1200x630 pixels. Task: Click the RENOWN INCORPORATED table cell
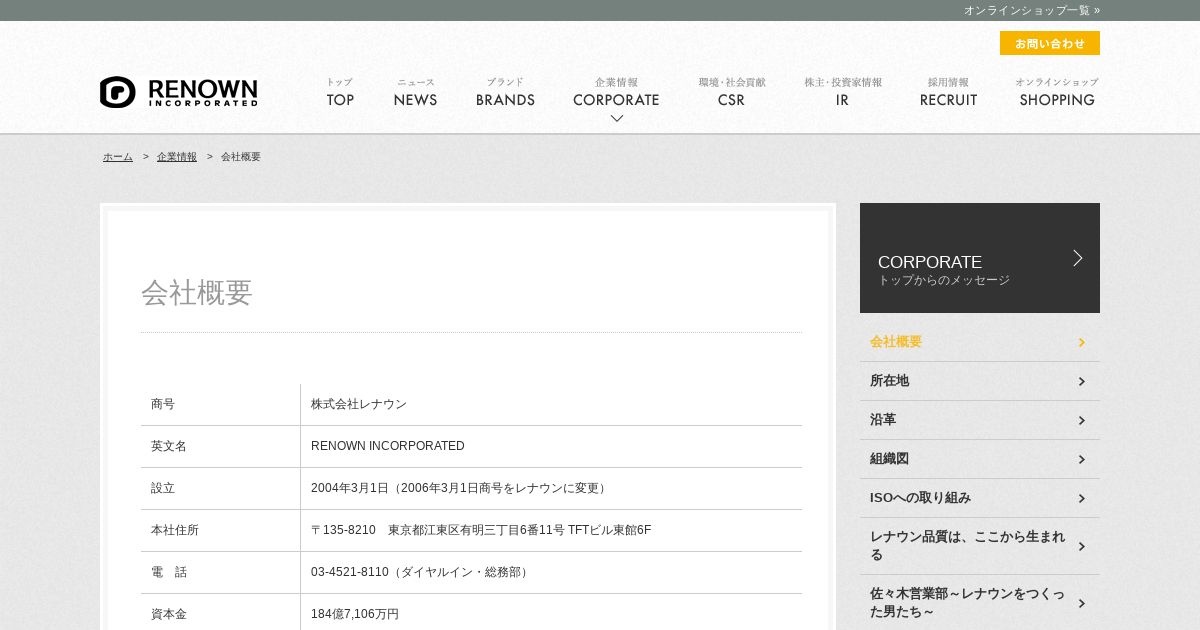pos(388,447)
